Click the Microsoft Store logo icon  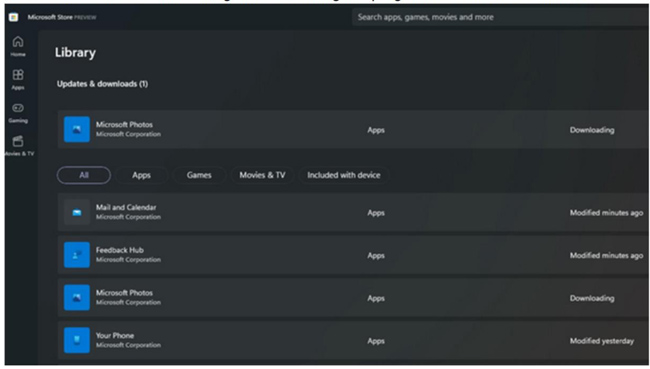click(13, 17)
